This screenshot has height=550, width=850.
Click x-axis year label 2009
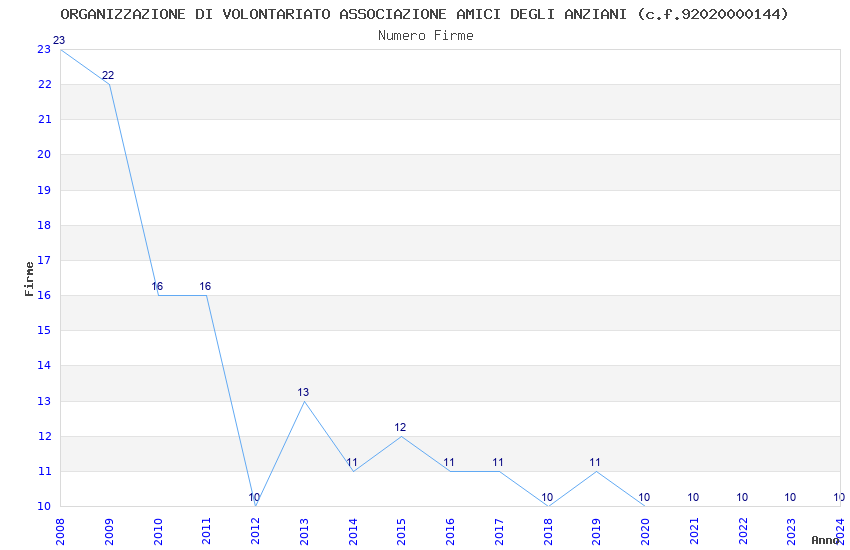108,531
